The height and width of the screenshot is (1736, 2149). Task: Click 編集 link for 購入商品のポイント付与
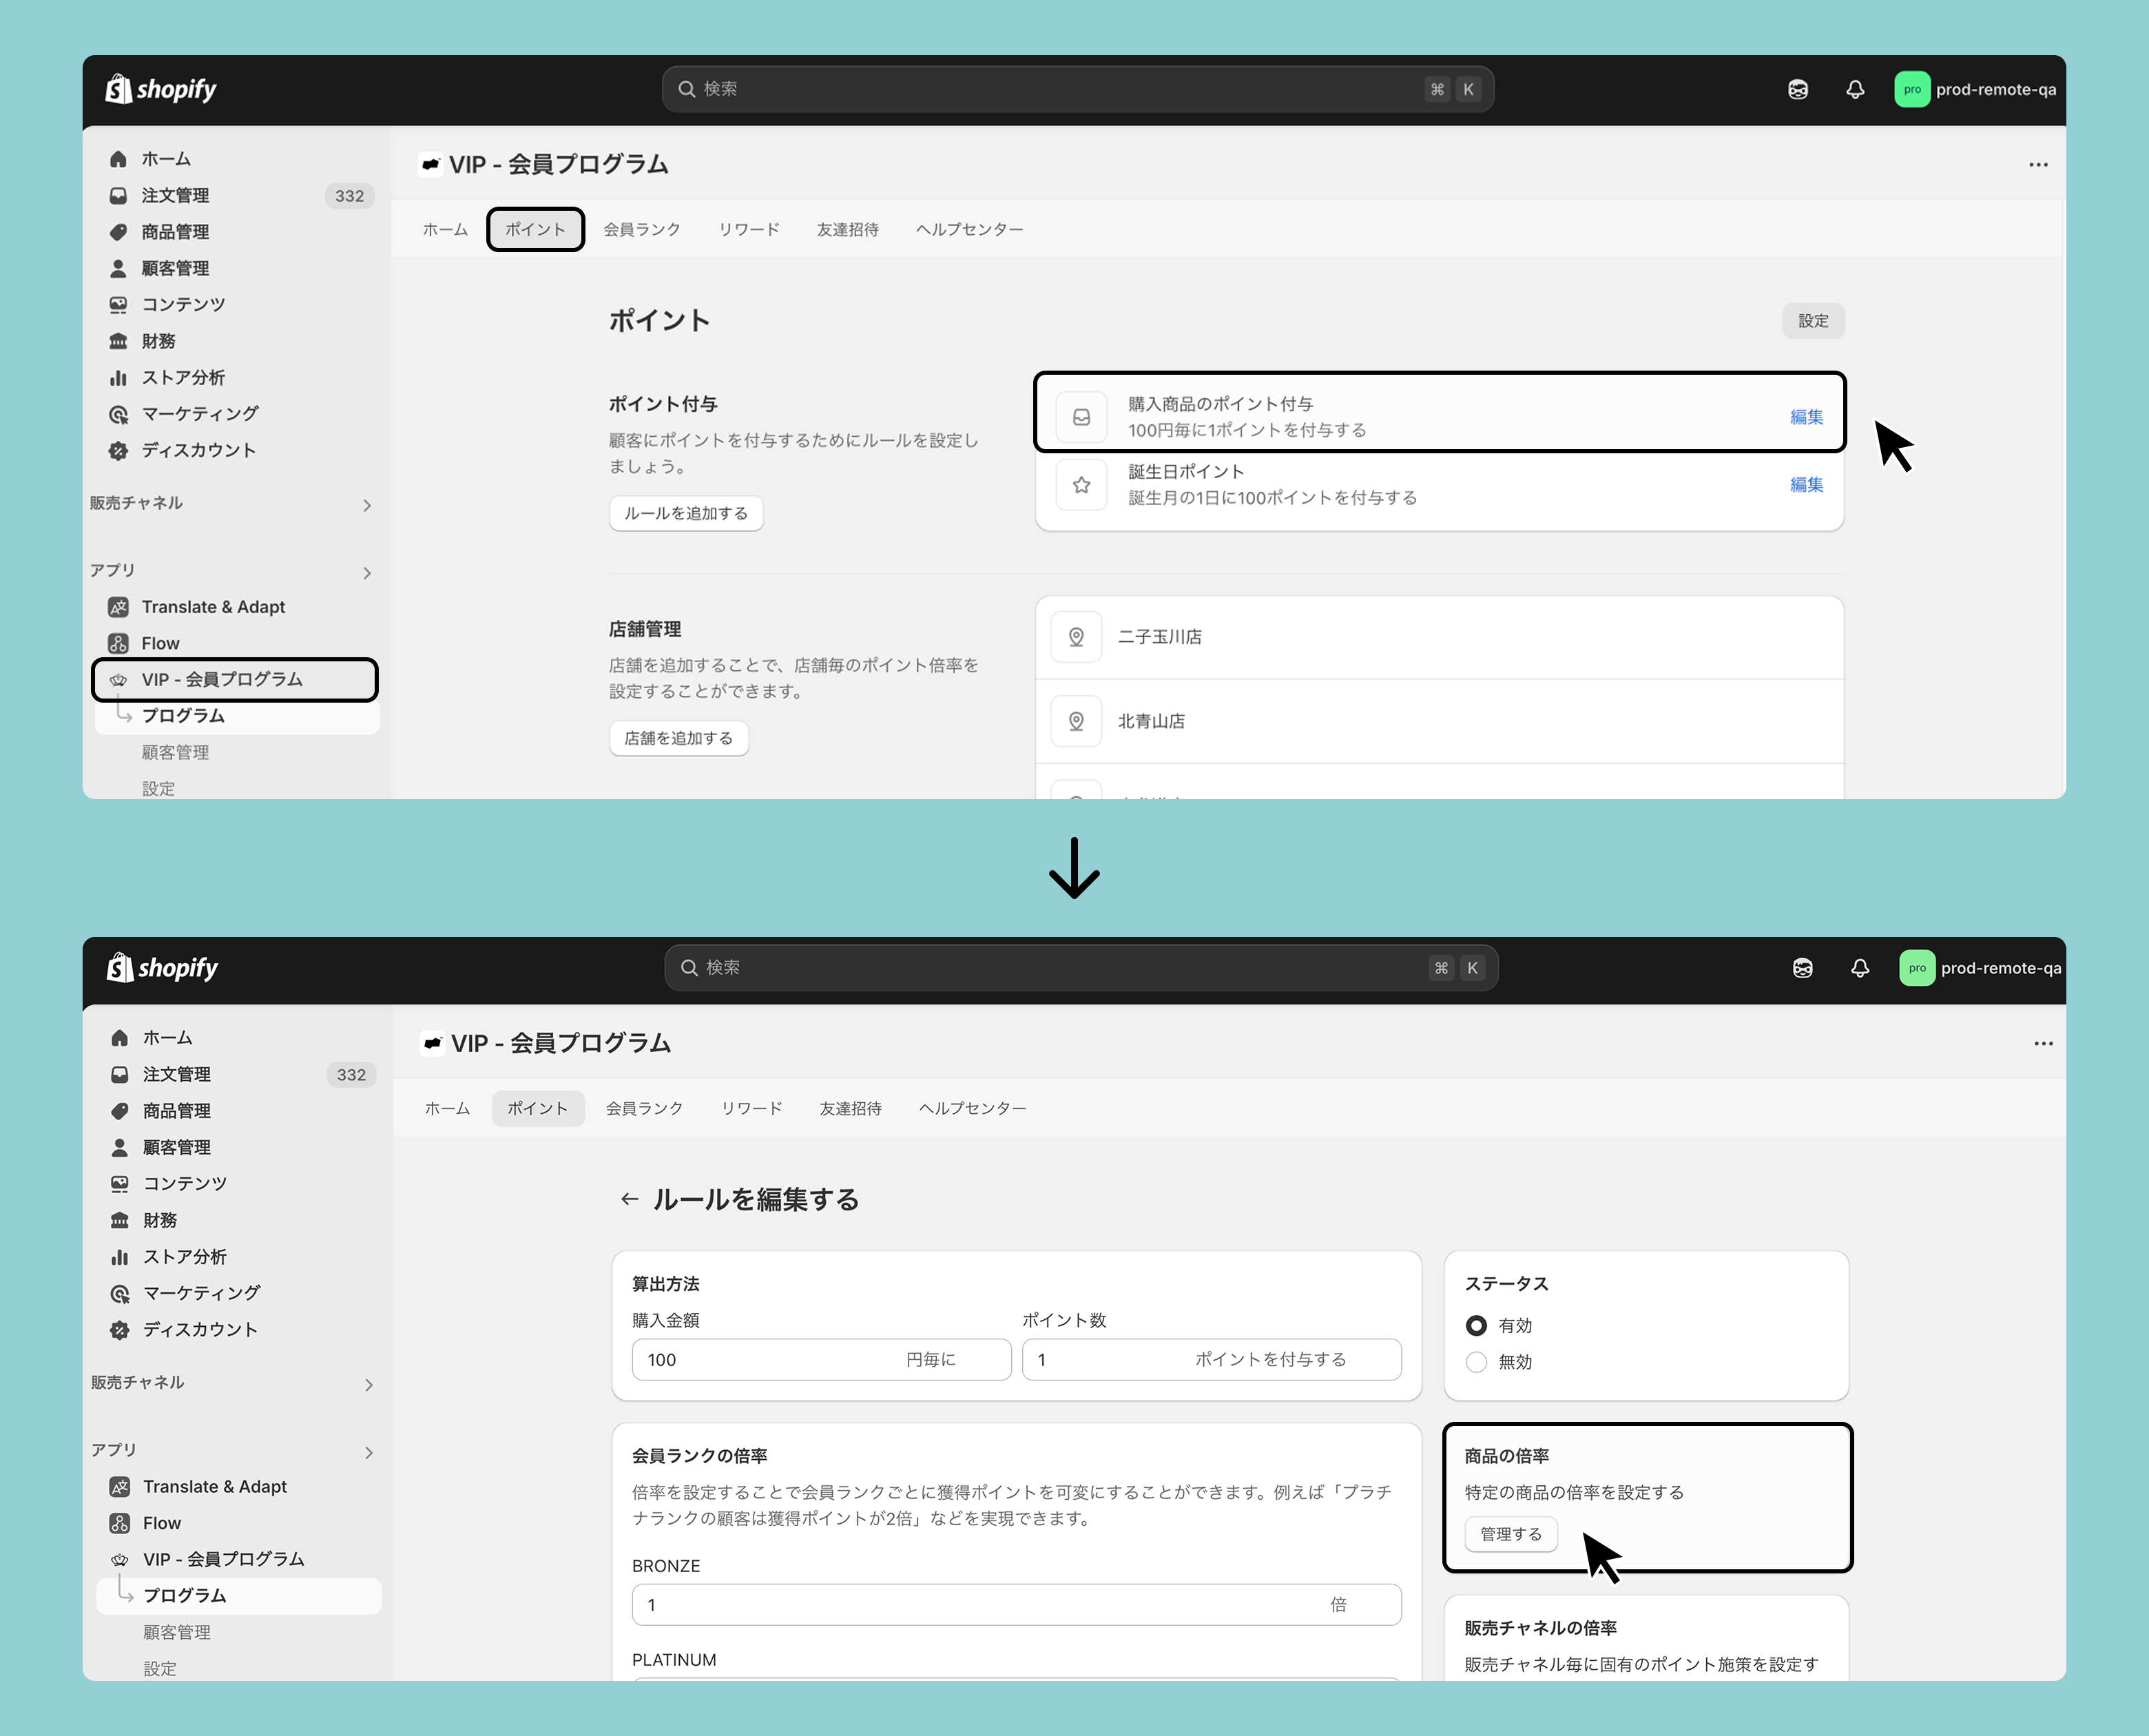[1805, 417]
